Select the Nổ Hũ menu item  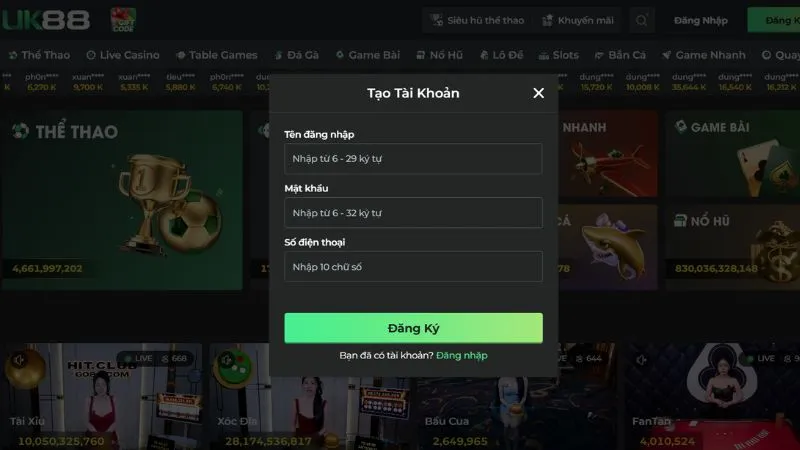(x=440, y=55)
